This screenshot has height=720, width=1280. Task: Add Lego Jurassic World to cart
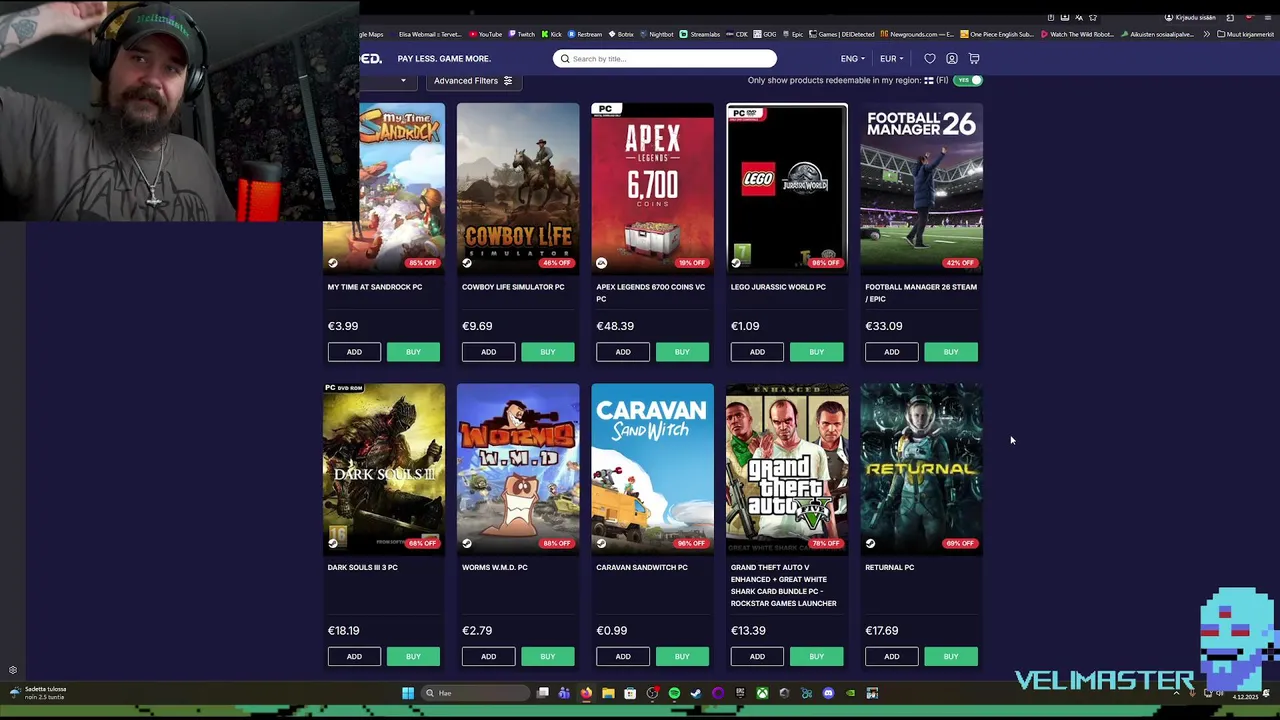tap(757, 352)
